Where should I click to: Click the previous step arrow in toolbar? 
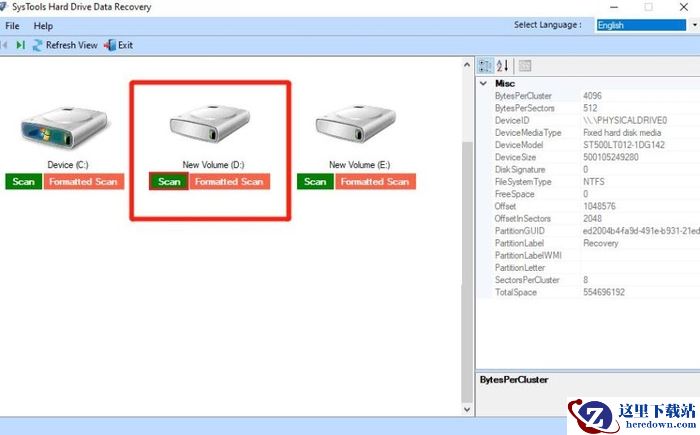click(x=4, y=45)
